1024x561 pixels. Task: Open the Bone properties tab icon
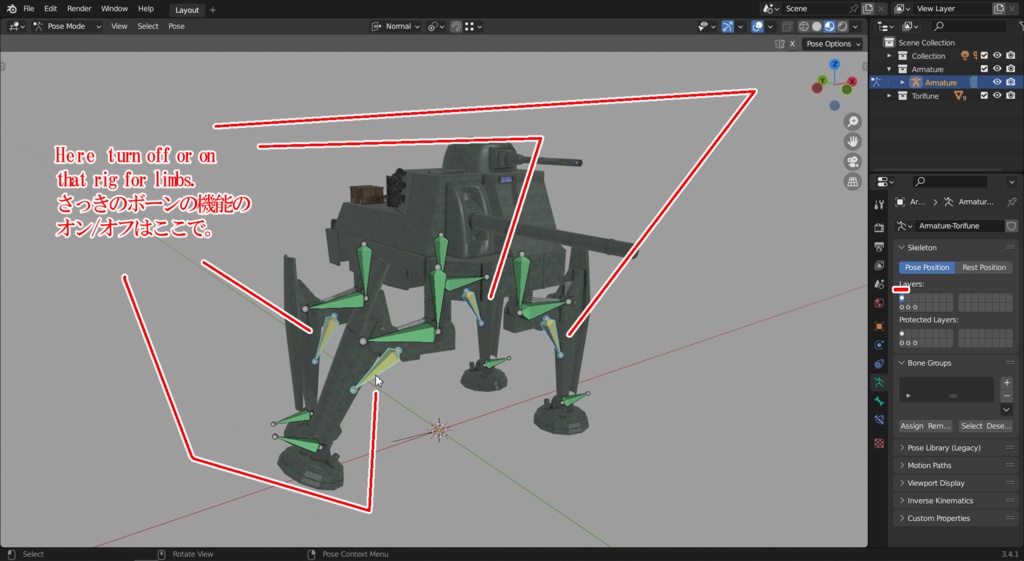pyautogui.click(x=879, y=401)
